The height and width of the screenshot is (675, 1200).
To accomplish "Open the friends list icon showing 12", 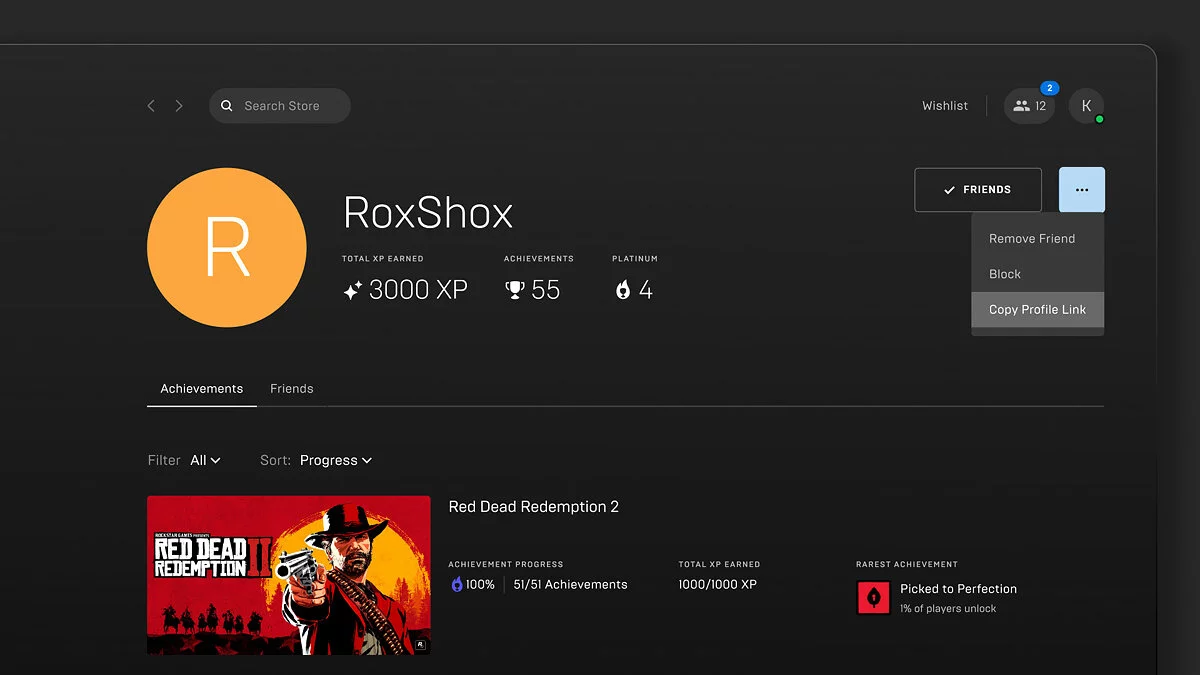I will [x=1029, y=106].
